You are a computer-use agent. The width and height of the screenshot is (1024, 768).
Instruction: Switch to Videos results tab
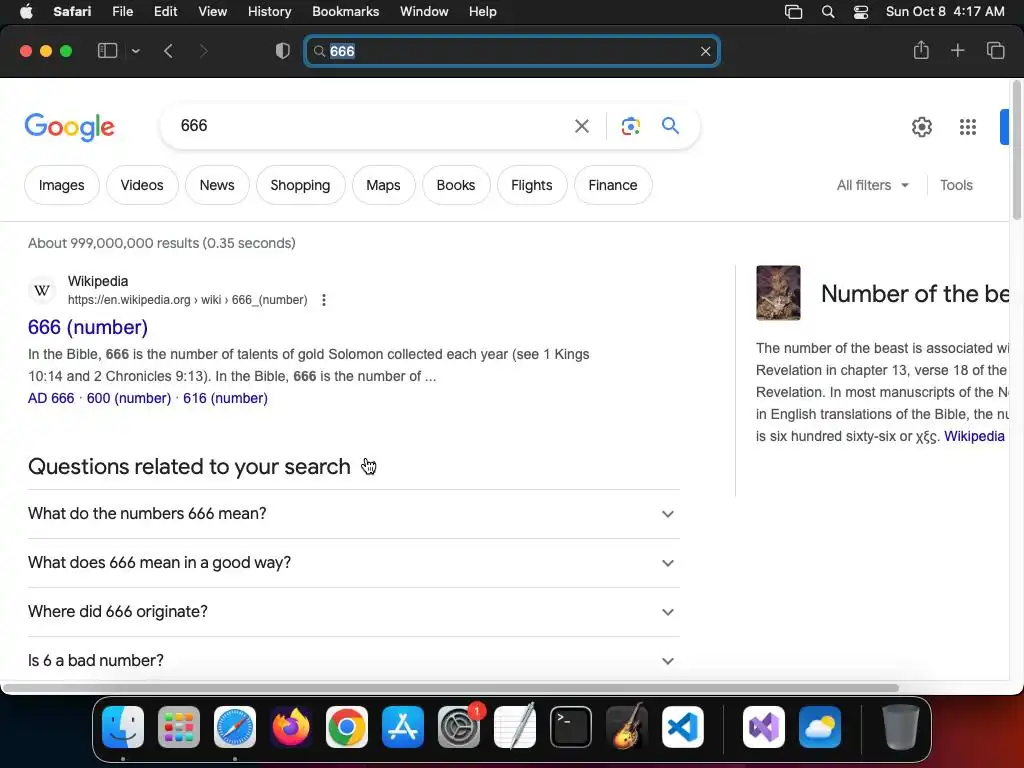[142, 185]
